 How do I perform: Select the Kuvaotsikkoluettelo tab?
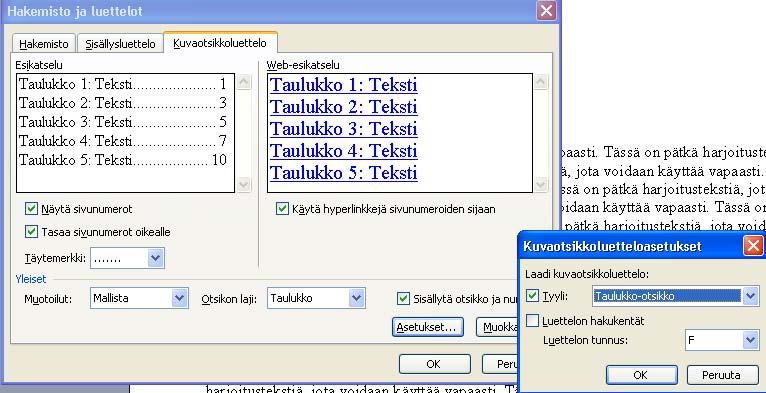(220, 43)
